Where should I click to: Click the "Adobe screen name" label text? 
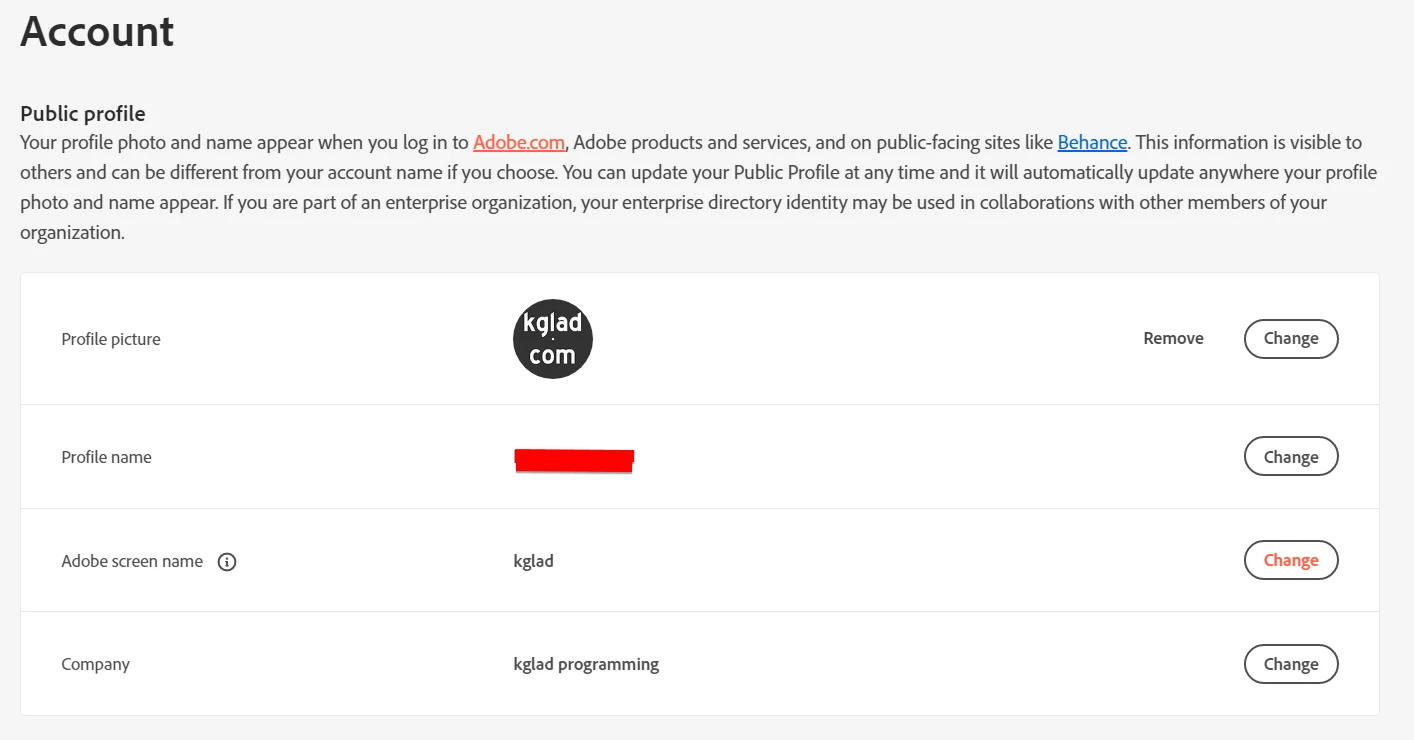coord(132,562)
